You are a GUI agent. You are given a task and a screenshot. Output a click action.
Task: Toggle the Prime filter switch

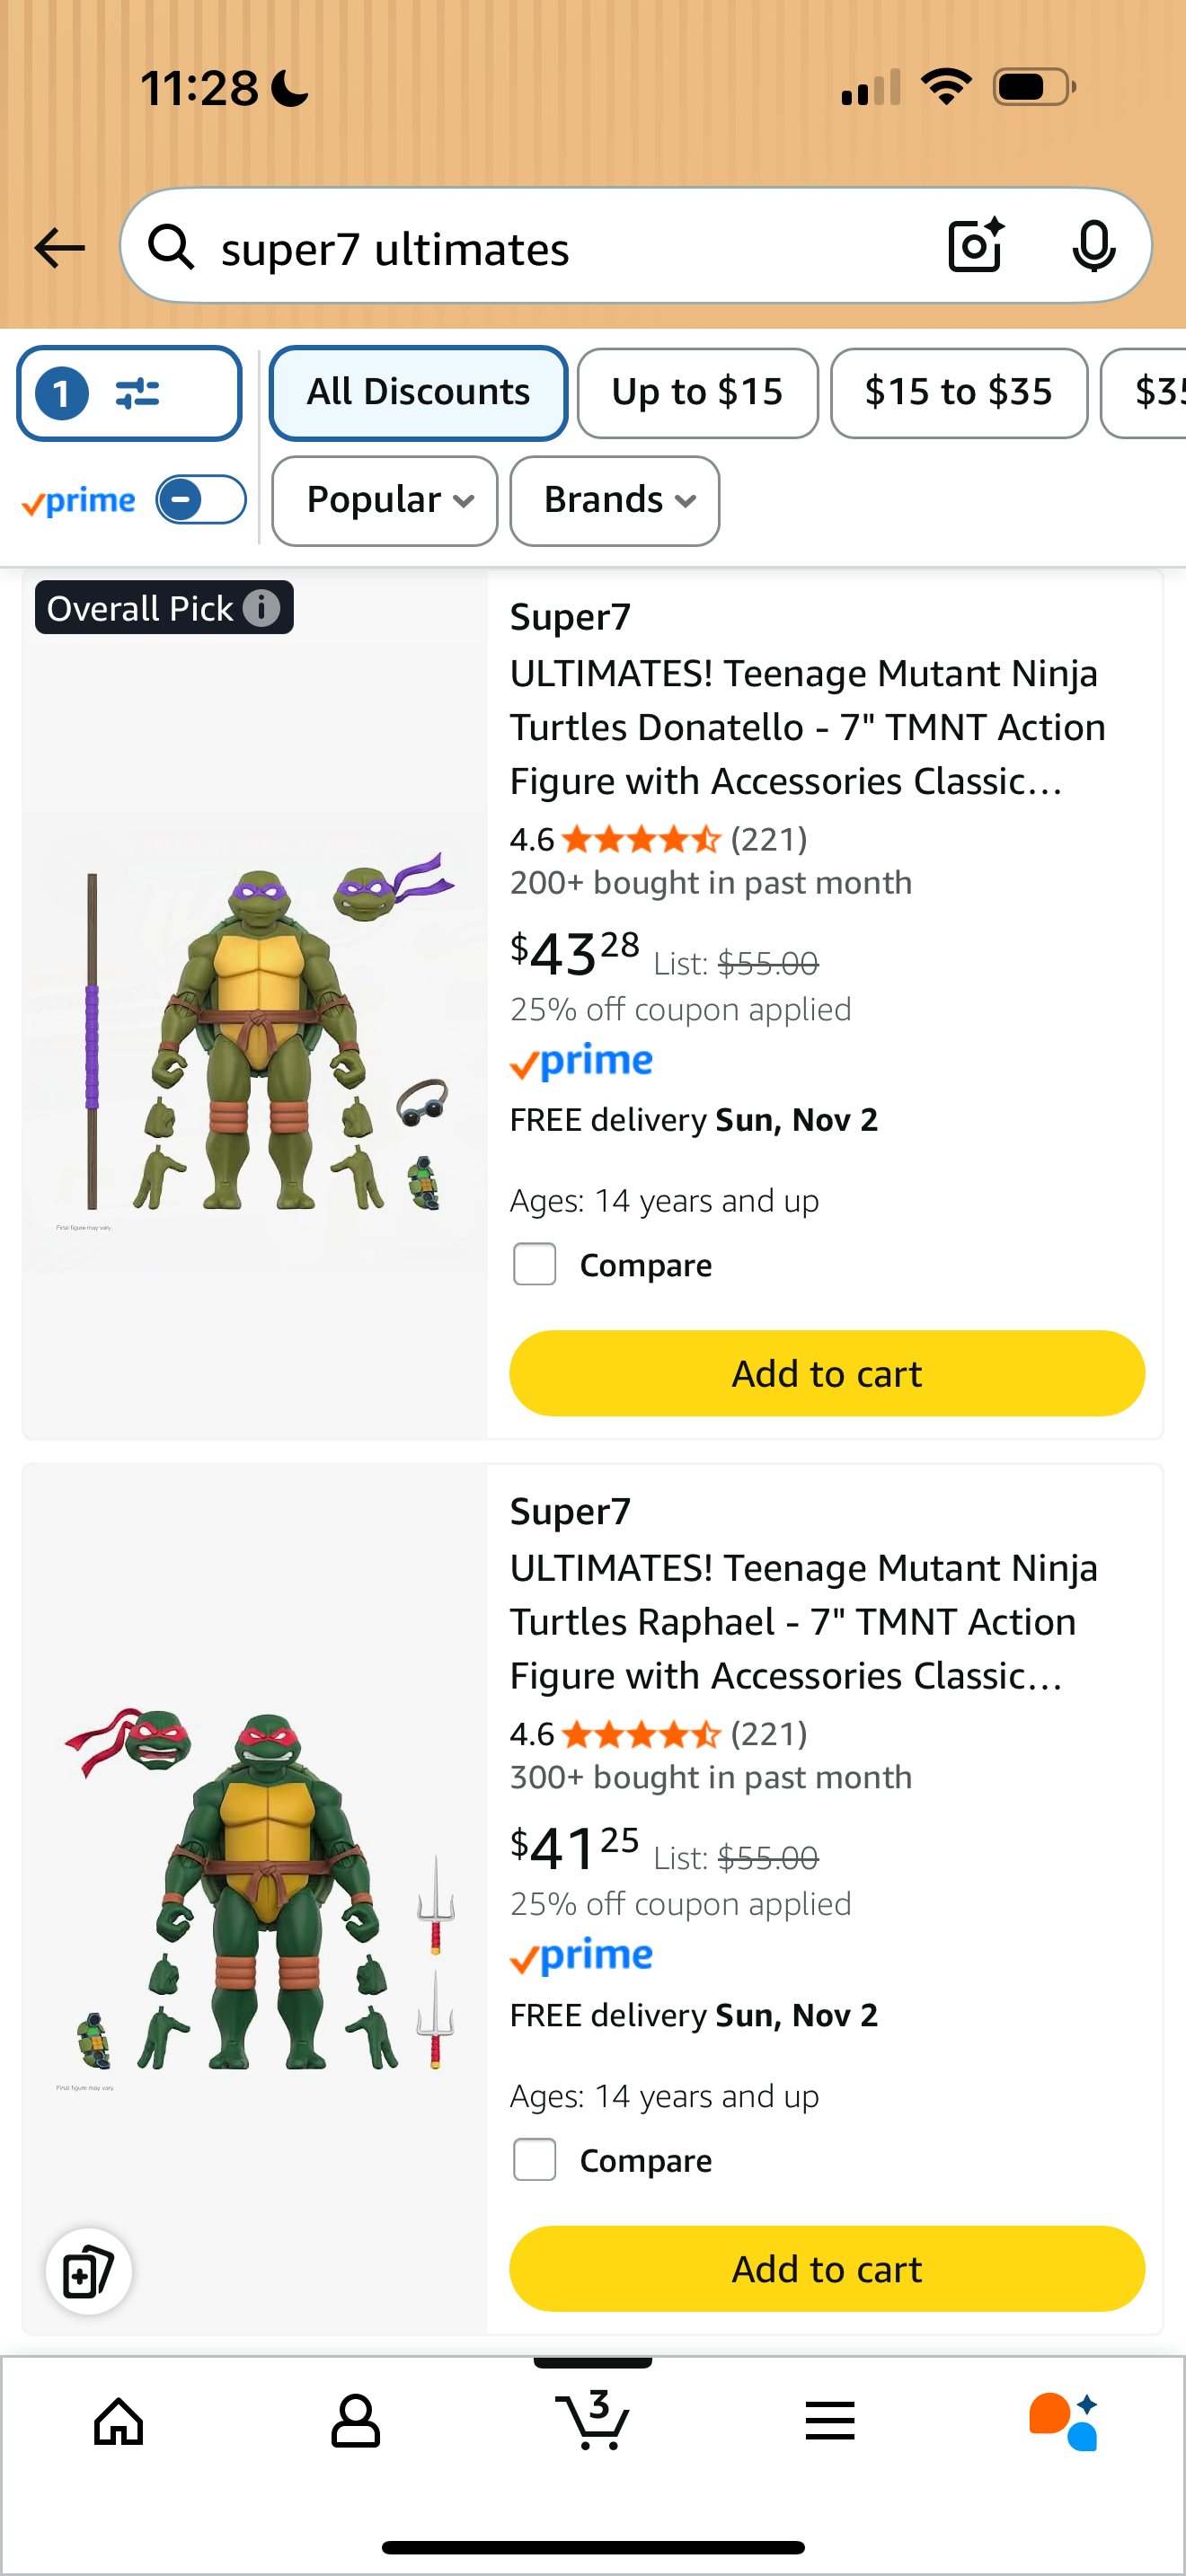click(201, 500)
